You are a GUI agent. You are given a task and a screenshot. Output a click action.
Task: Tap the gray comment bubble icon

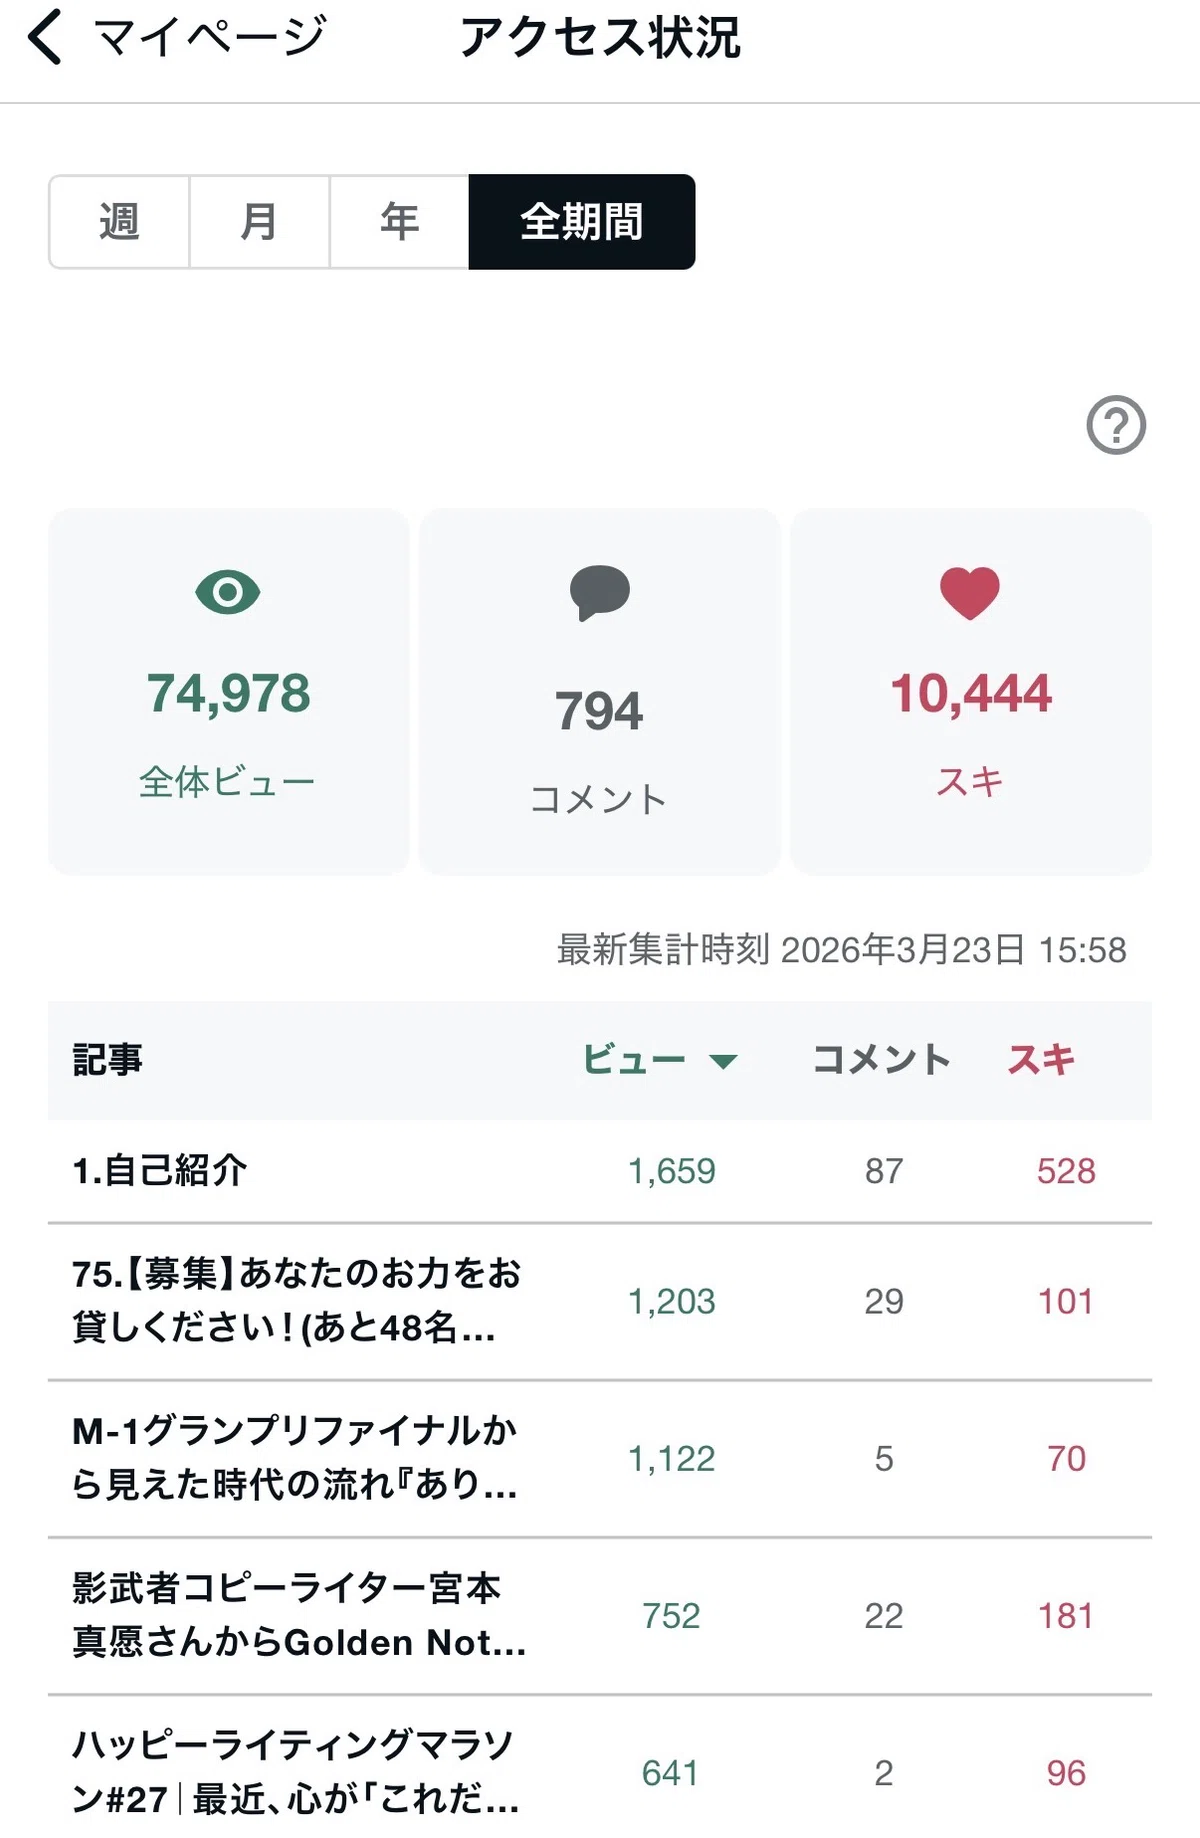point(599,592)
